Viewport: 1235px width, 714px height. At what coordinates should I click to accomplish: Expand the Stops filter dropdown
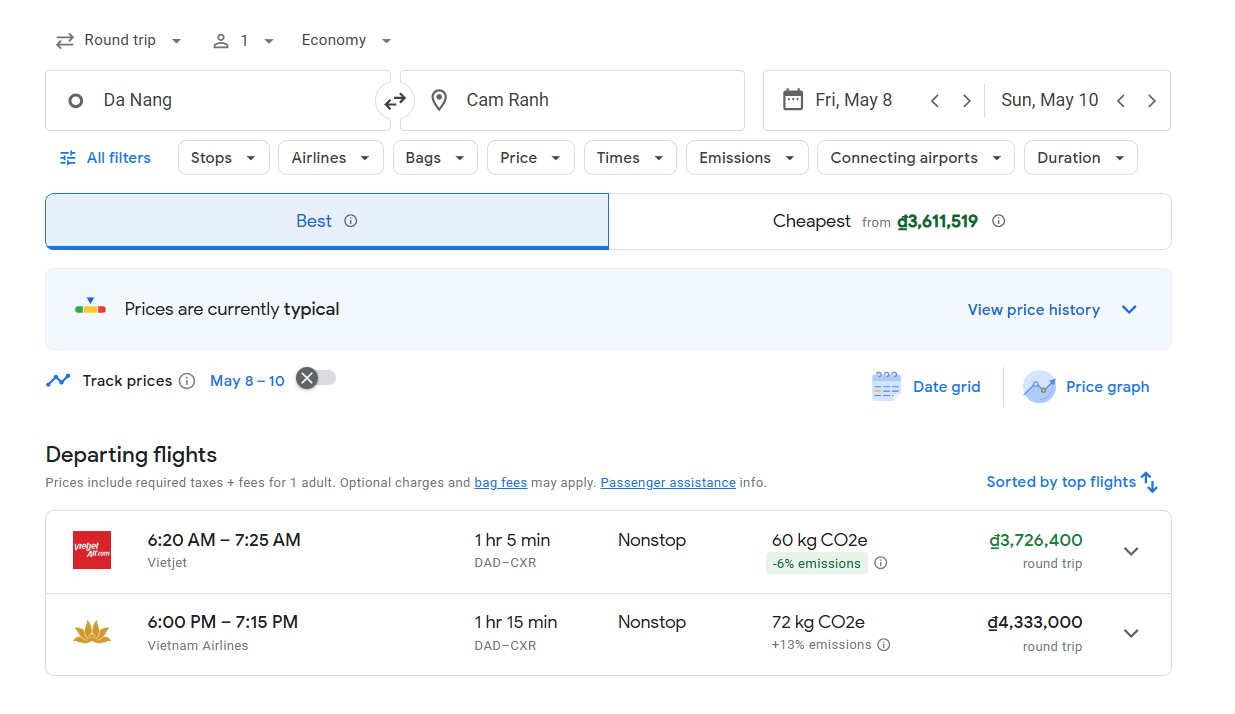pos(223,157)
